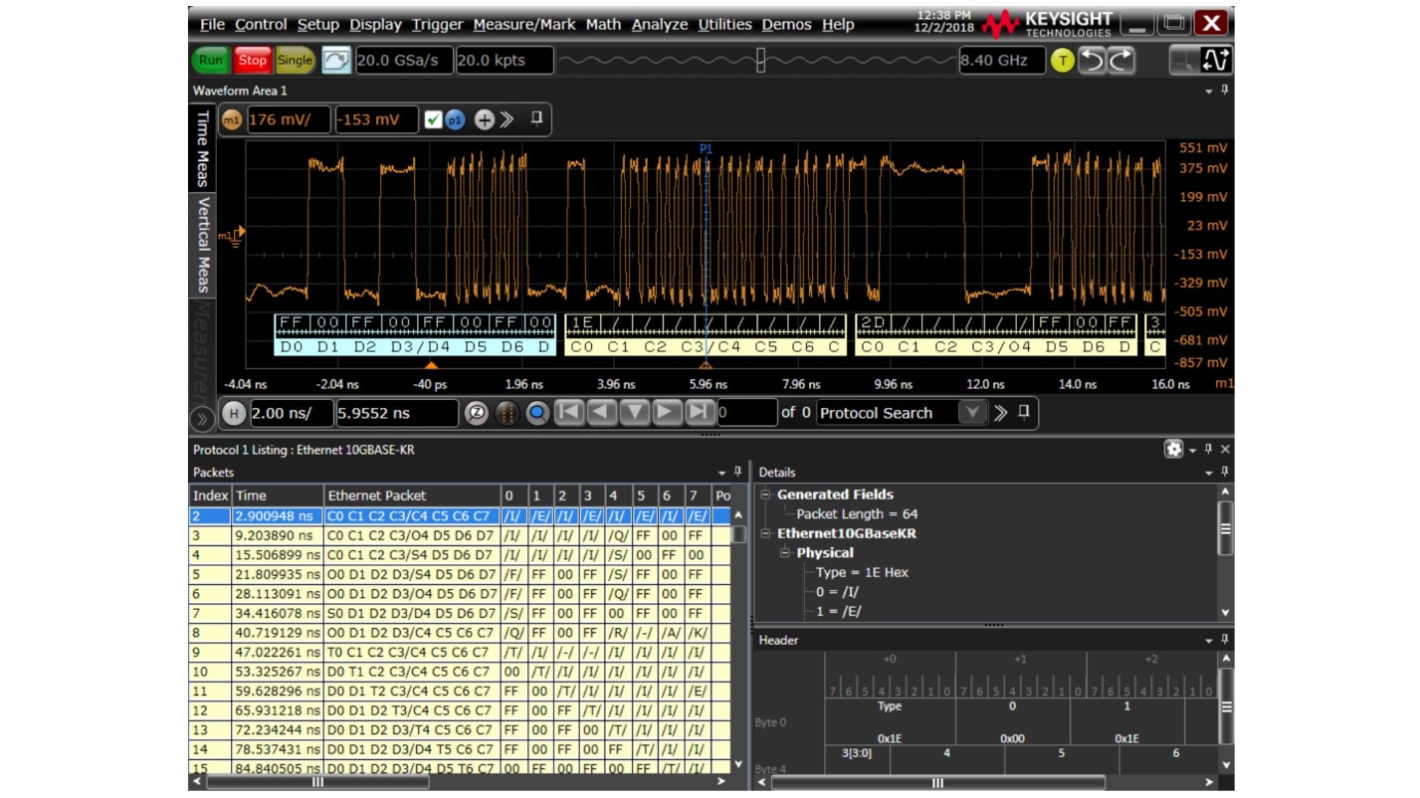Viewport: 1420px width, 798px height.
Task: Pin the Waveform Area 1 panel
Action: click(x=1225, y=91)
